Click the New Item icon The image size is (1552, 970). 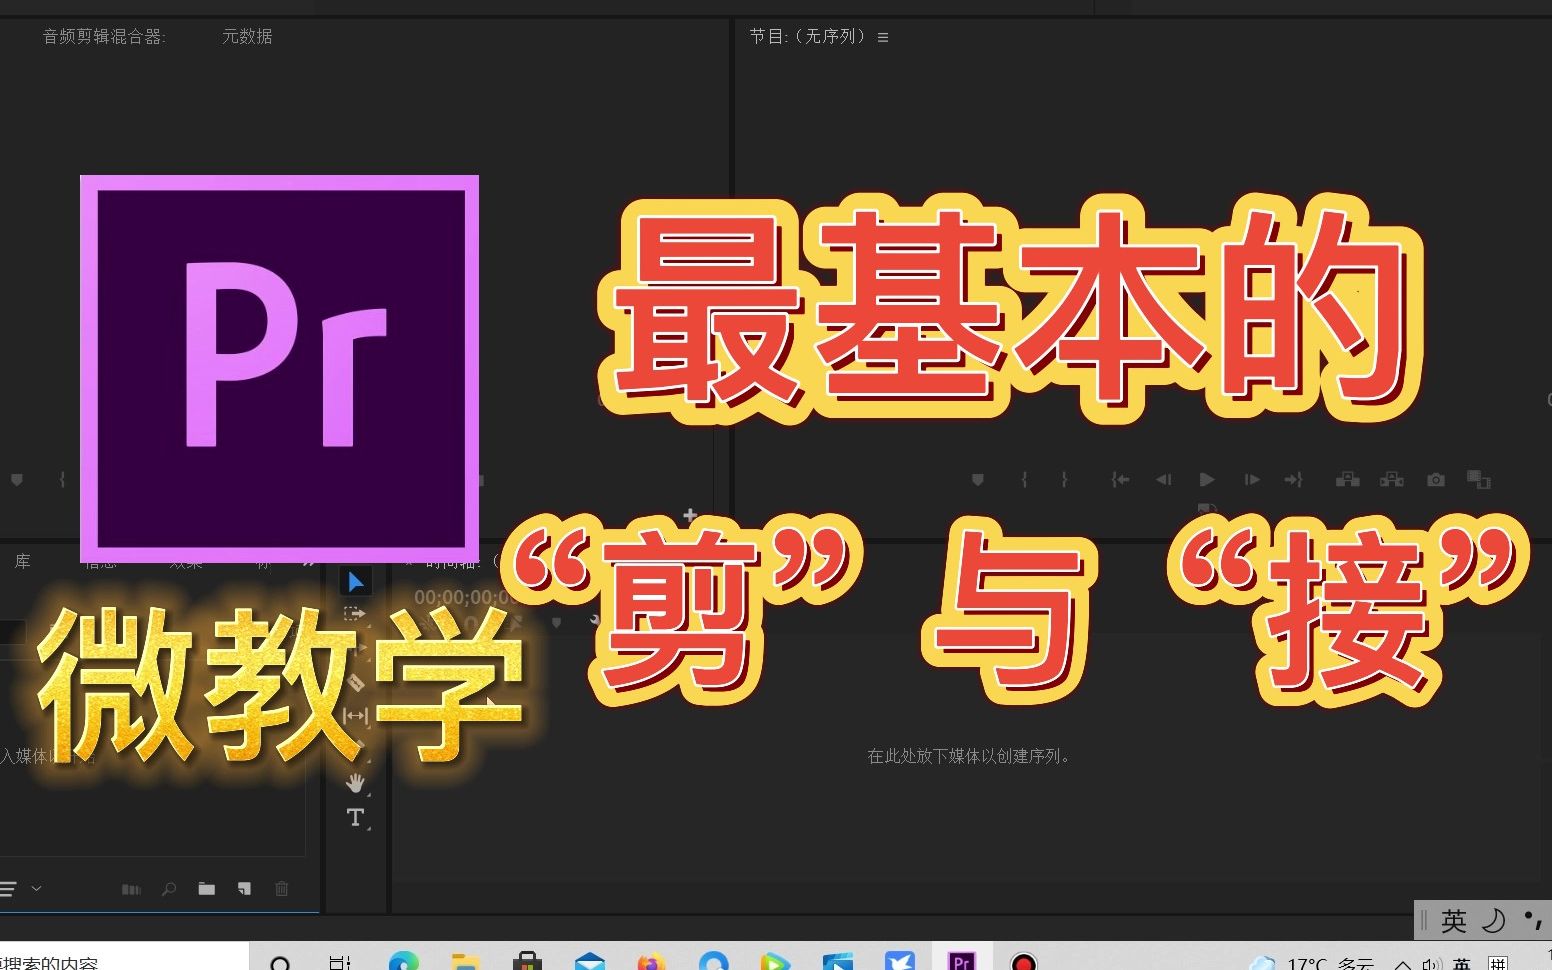point(244,888)
